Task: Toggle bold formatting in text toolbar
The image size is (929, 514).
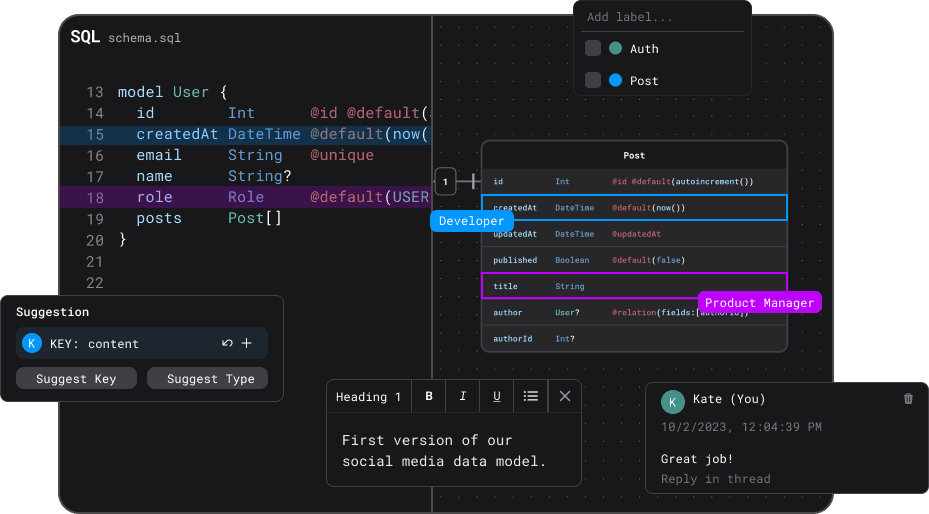Action: click(x=429, y=396)
